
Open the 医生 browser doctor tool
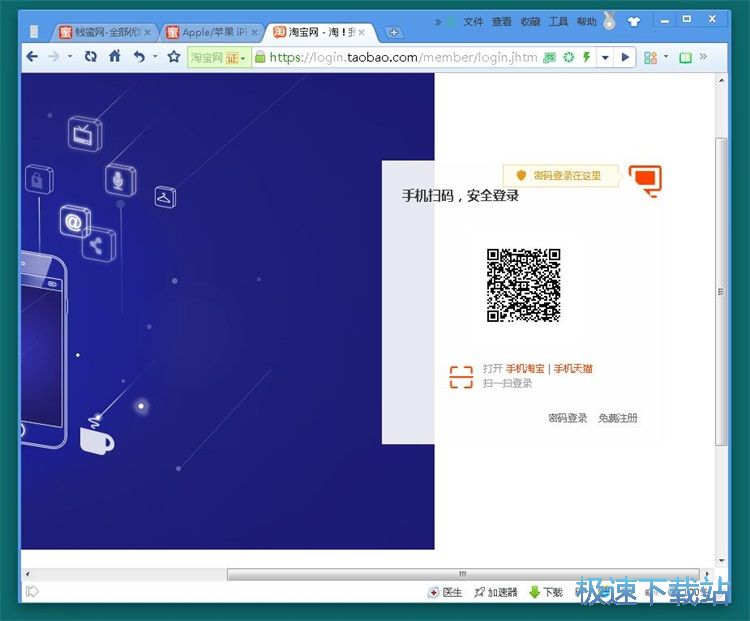(445, 592)
